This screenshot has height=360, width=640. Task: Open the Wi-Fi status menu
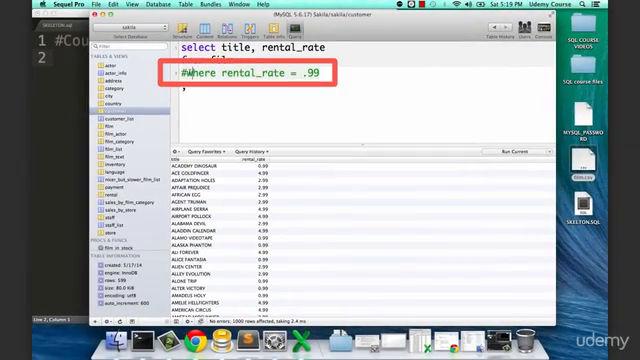point(456,4)
